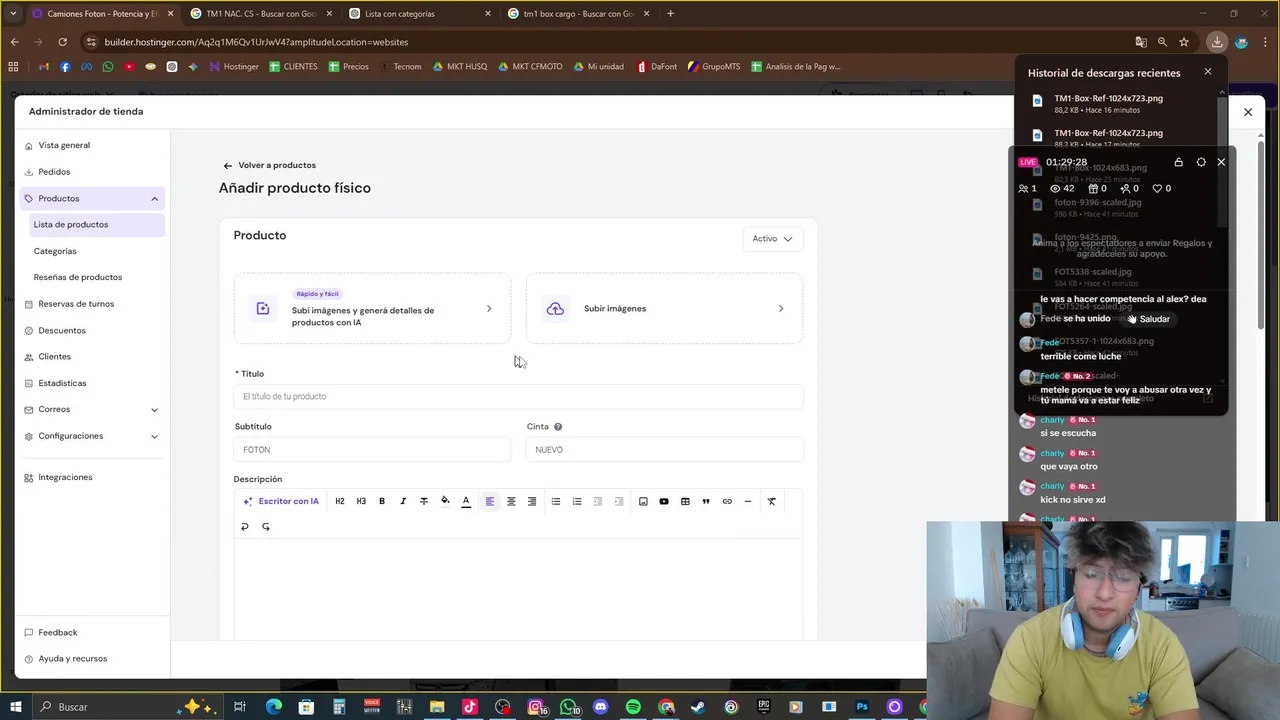Insert a hyperlink in description

click(x=727, y=501)
